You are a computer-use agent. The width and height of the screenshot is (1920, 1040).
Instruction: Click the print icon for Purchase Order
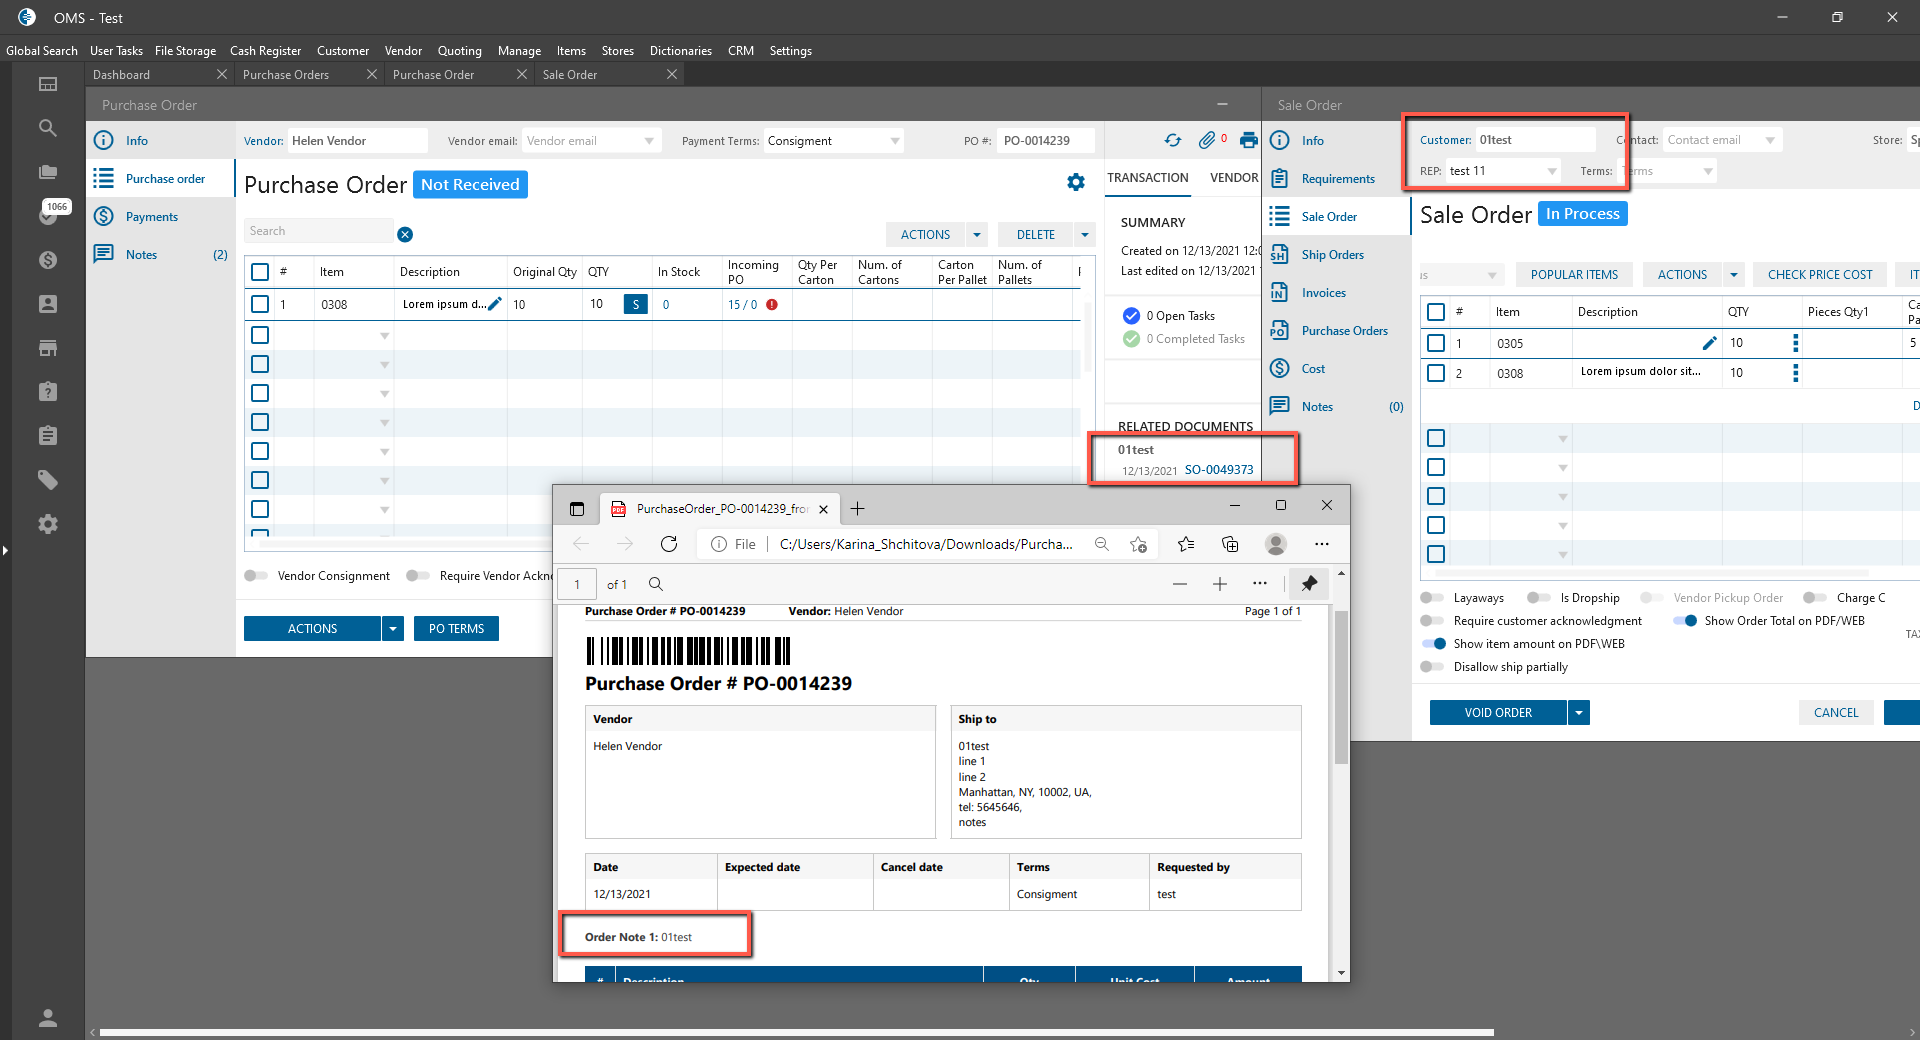[x=1248, y=141]
